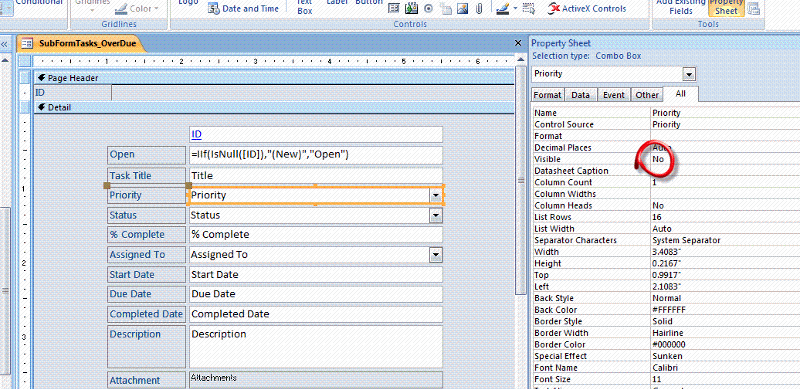Click the form design vertical scrollbar
This screenshot has height=389, width=800.
(x=520, y=179)
